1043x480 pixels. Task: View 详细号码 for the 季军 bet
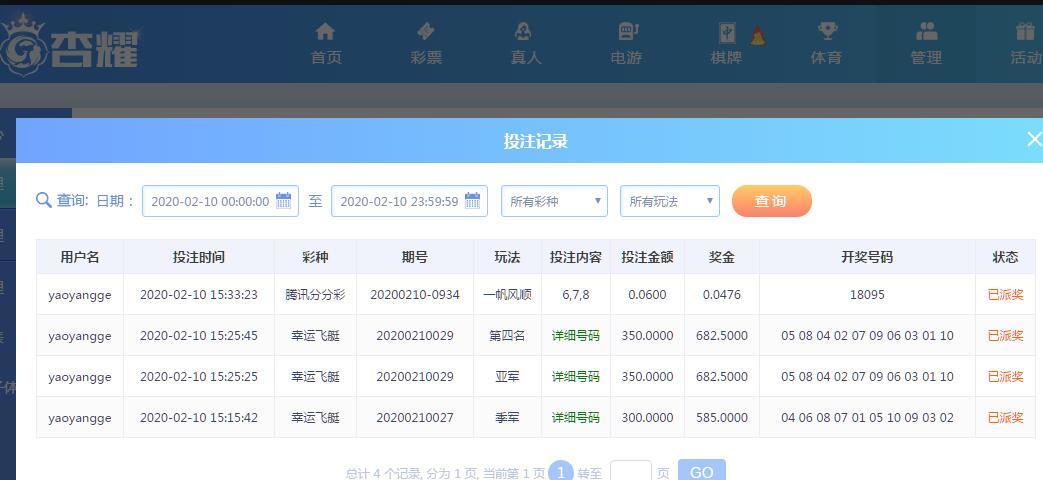[575, 418]
